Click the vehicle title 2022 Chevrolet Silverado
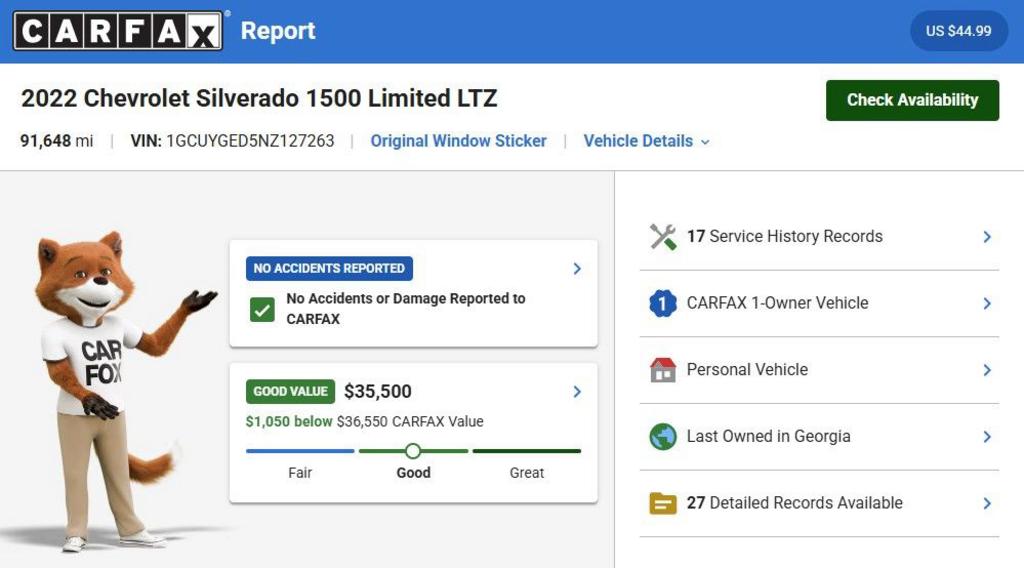Viewport: 1024px width, 568px height. pyautogui.click(x=259, y=99)
